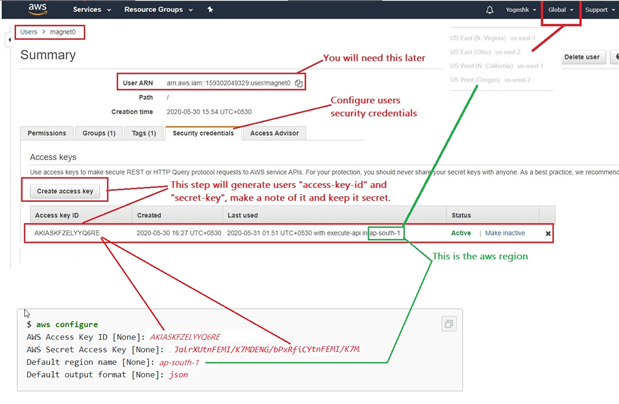This screenshot has width=619, height=404.
Task: Open the Yogeshk account dropdown
Action: click(x=521, y=10)
